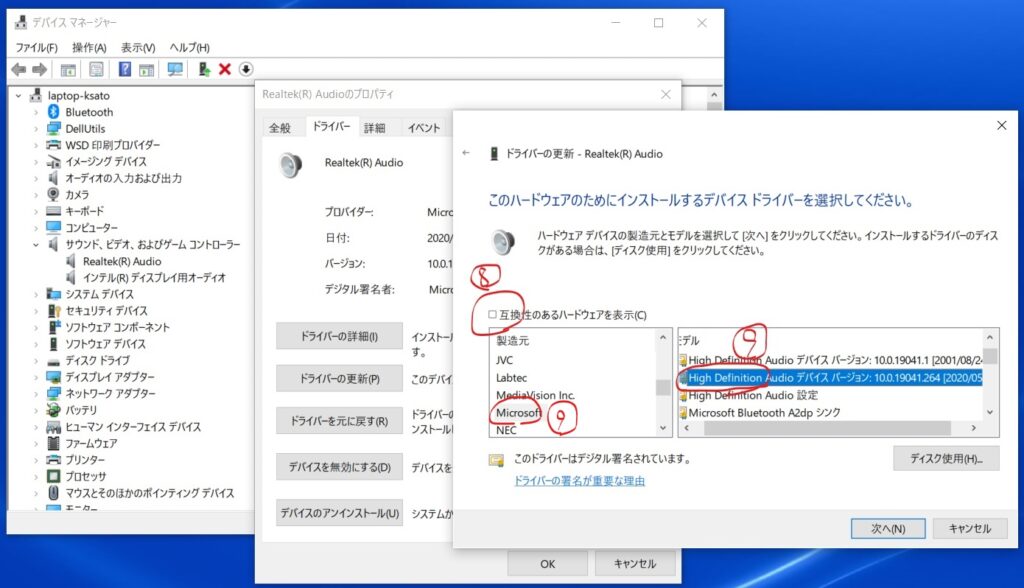Click ドライバーを元に戻す(R) button
The height and width of the screenshot is (588, 1024).
tap(339, 421)
